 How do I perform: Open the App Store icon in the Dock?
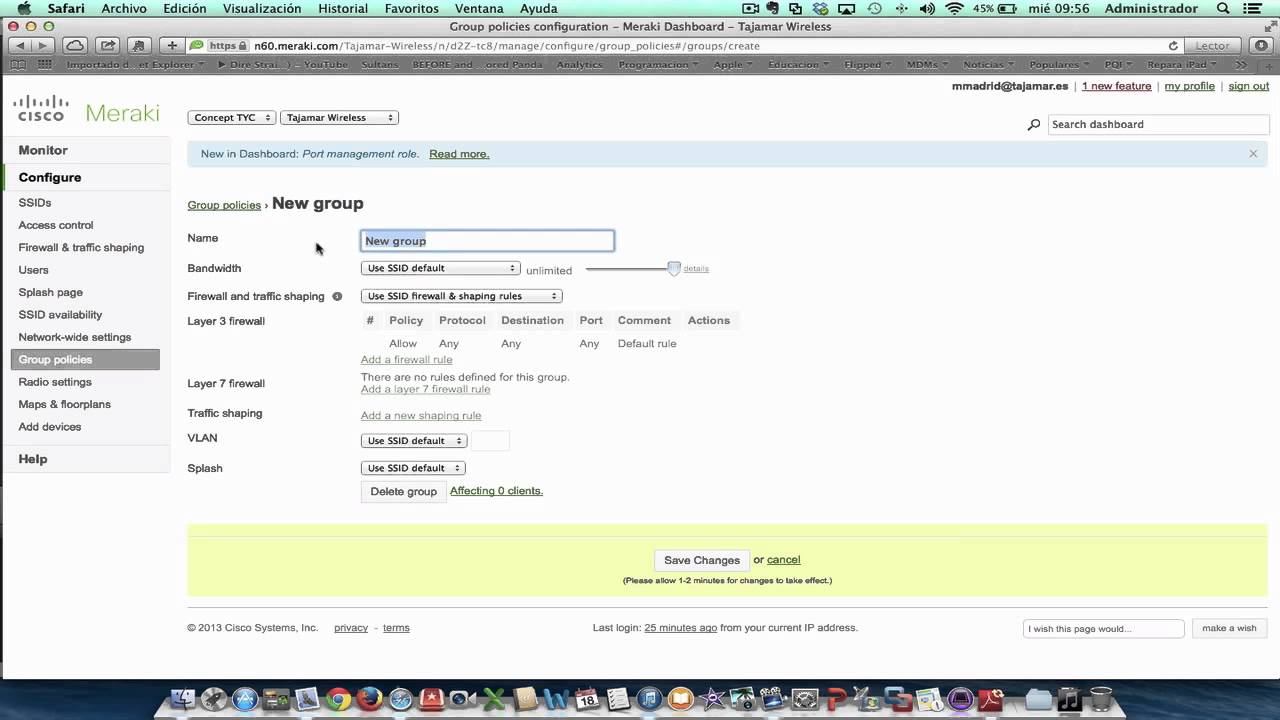[244, 699]
